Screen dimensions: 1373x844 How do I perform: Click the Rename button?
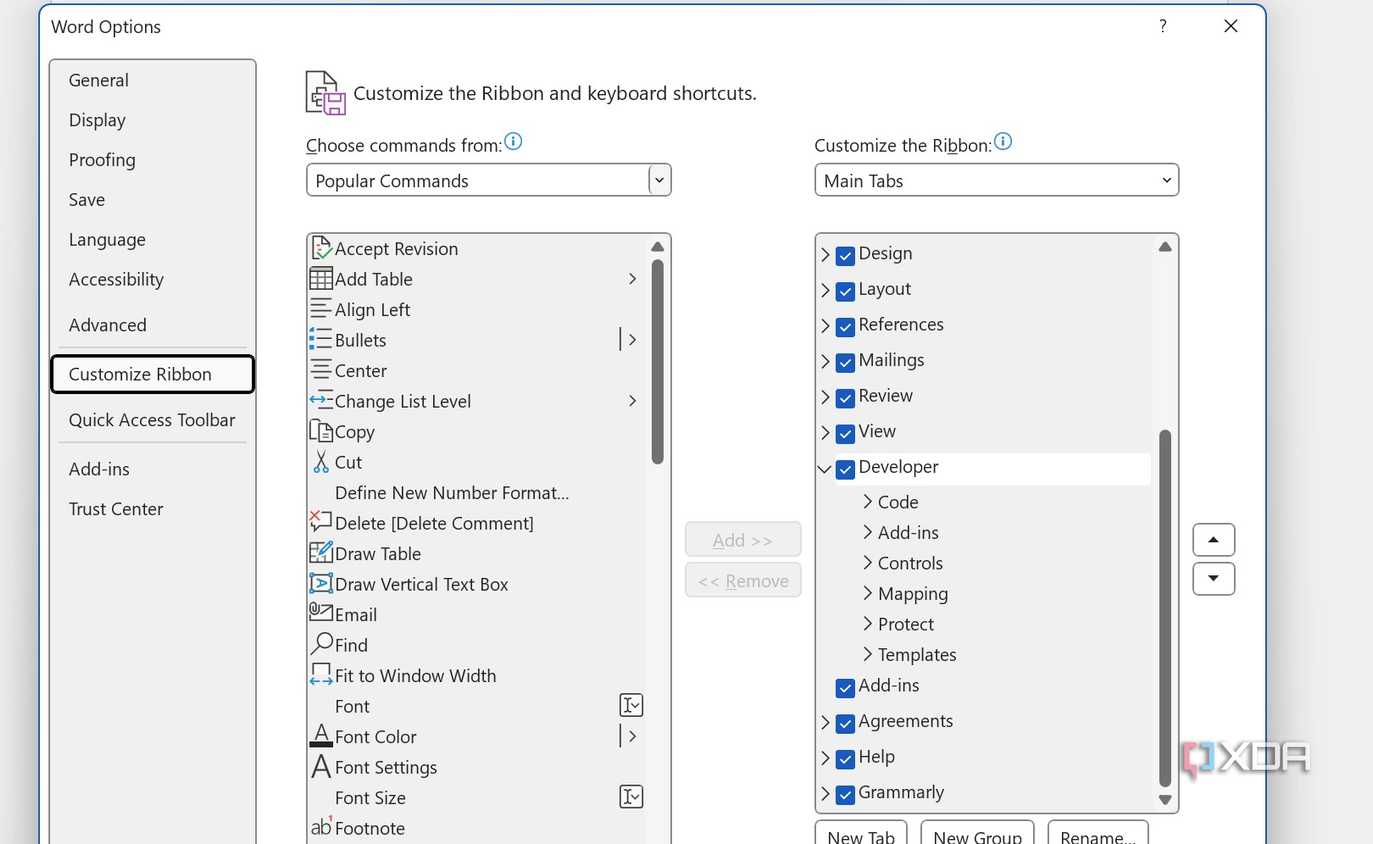(1098, 834)
